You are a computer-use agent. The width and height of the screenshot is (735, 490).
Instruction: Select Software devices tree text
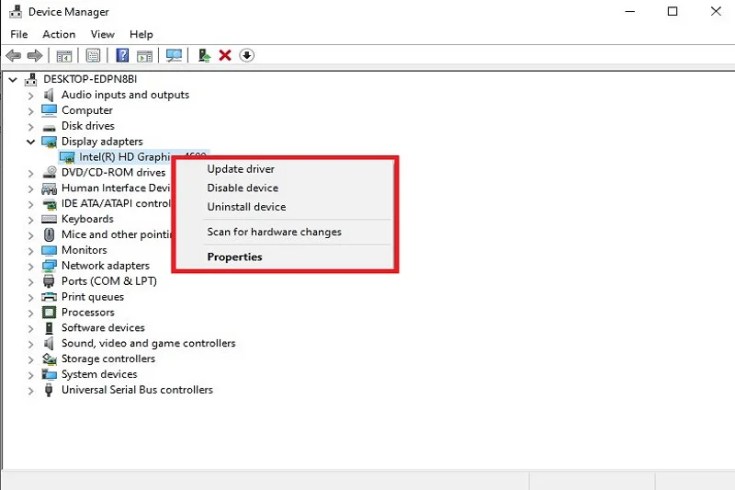click(103, 327)
